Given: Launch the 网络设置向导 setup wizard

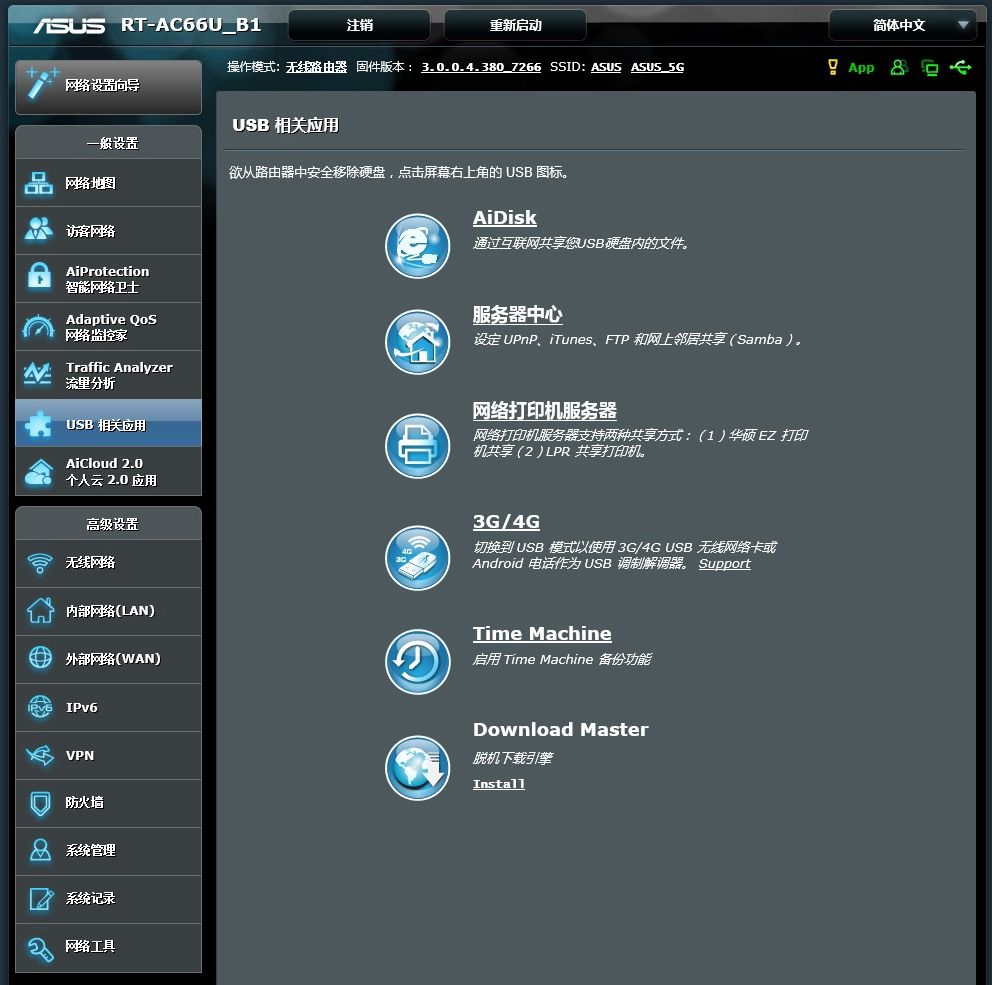Looking at the screenshot, I should coord(108,86).
